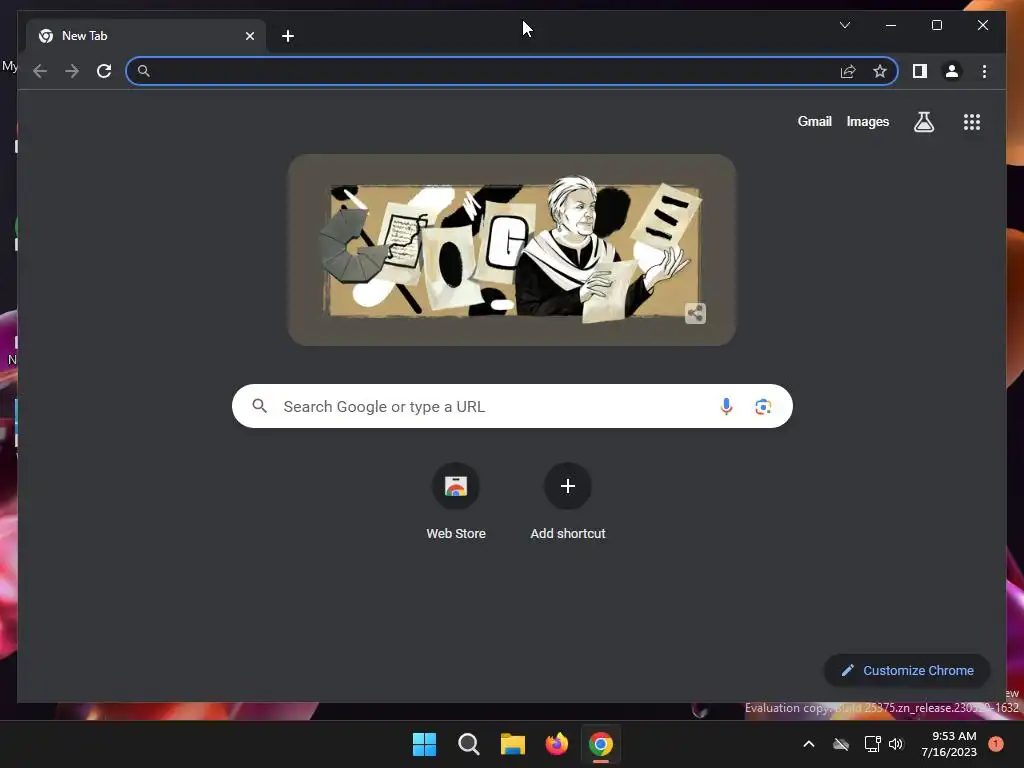The height and width of the screenshot is (768, 1024).
Task: Open Windows taskbar search
Action: point(468,744)
